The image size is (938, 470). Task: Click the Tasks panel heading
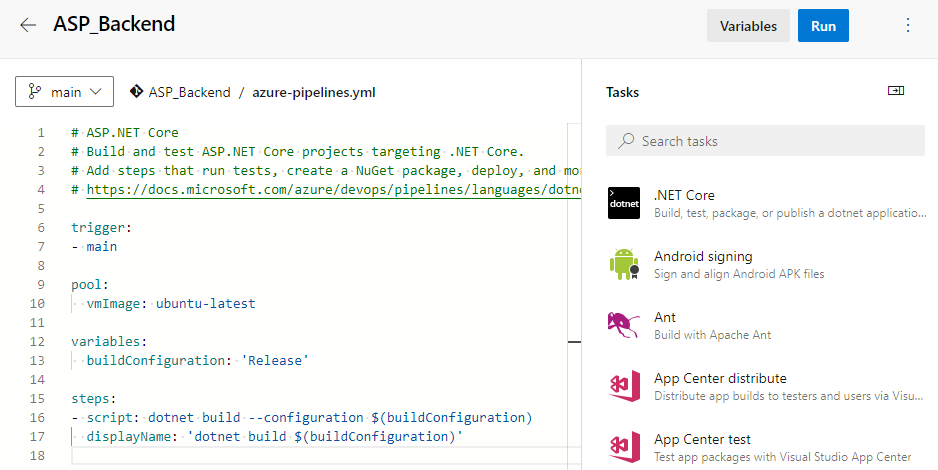coord(622,92)
